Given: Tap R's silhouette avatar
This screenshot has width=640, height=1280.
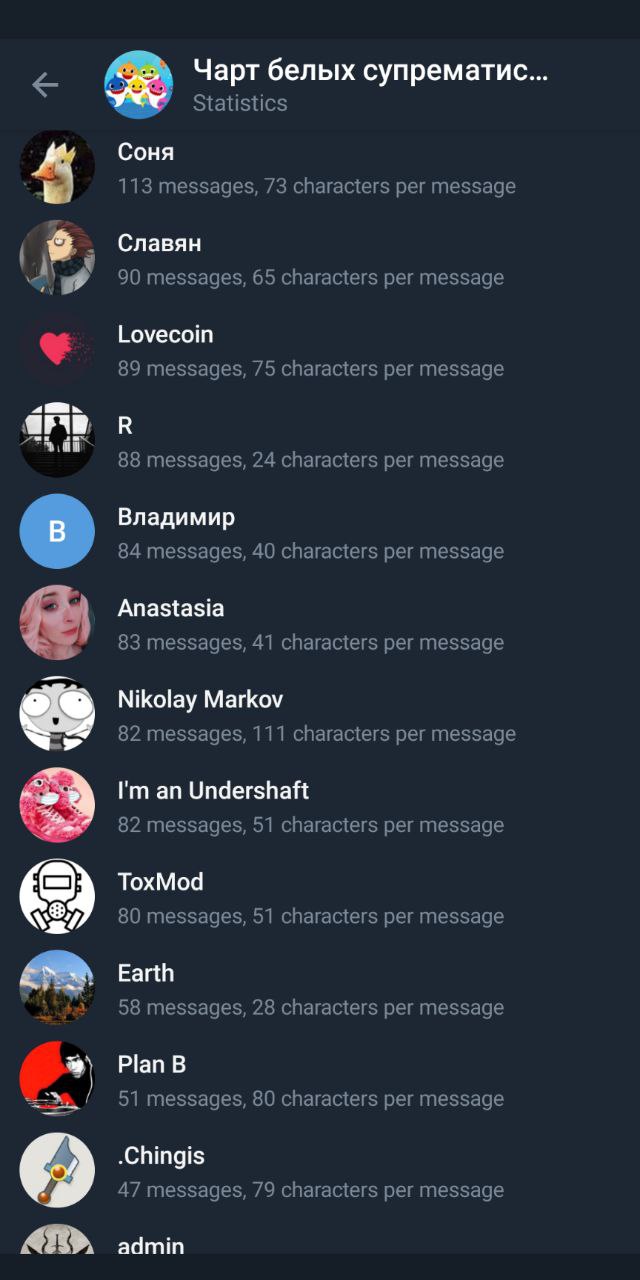Looking at the screenshot, I should pyautogui.click(x=57, y=440).
